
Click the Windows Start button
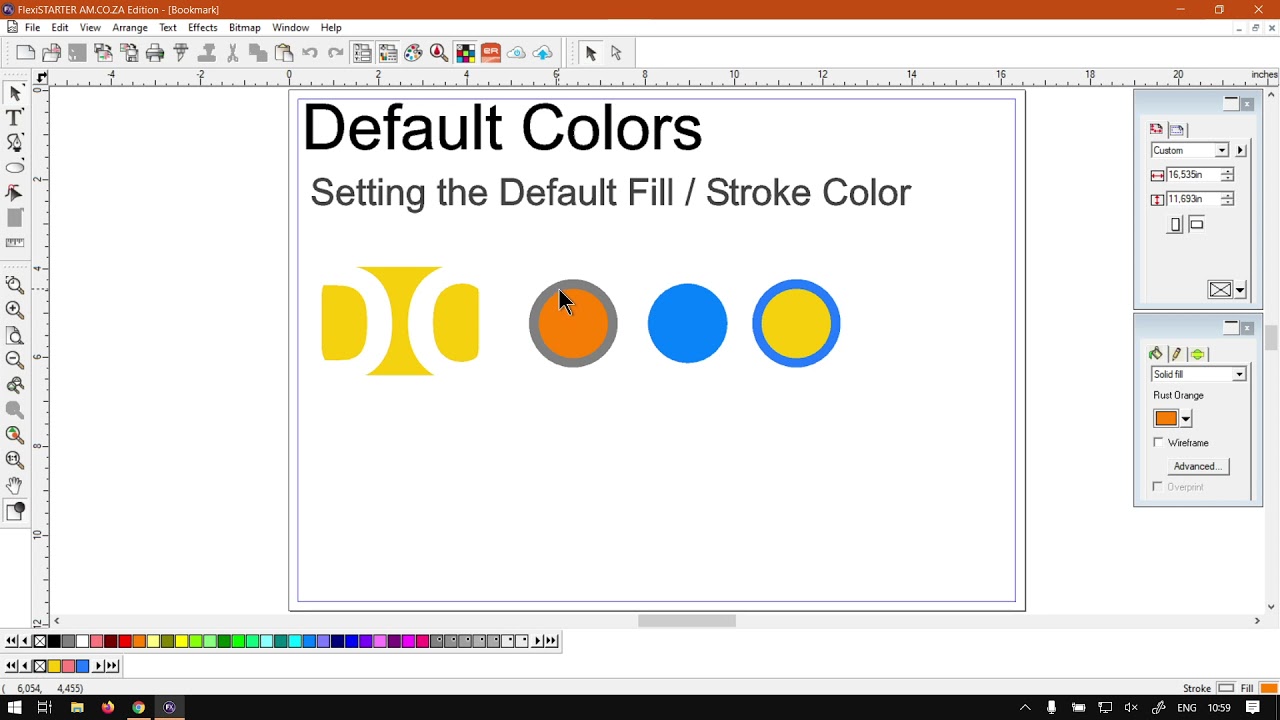[x=15, y=707]
